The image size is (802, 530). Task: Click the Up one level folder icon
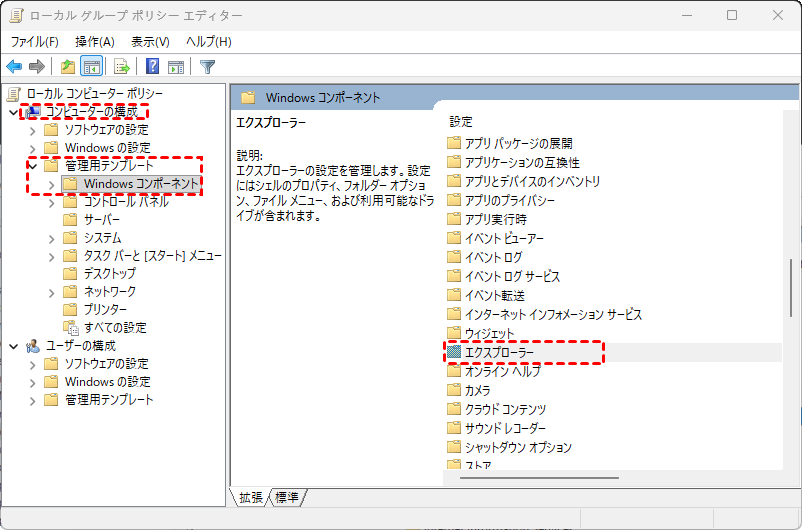(67, 67)
